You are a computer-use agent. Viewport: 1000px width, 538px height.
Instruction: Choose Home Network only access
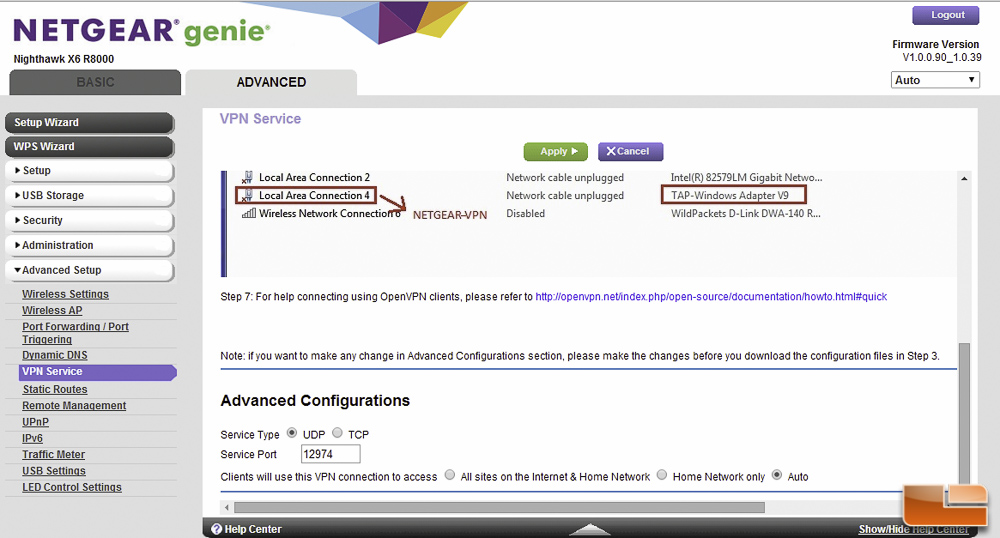662,475
